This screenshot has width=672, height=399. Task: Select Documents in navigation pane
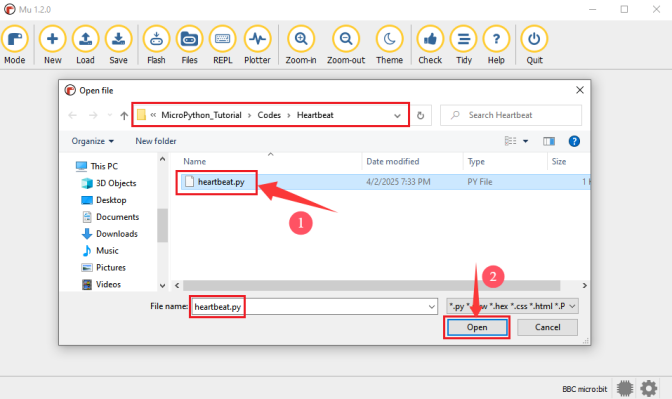click(x=110, y=217)
